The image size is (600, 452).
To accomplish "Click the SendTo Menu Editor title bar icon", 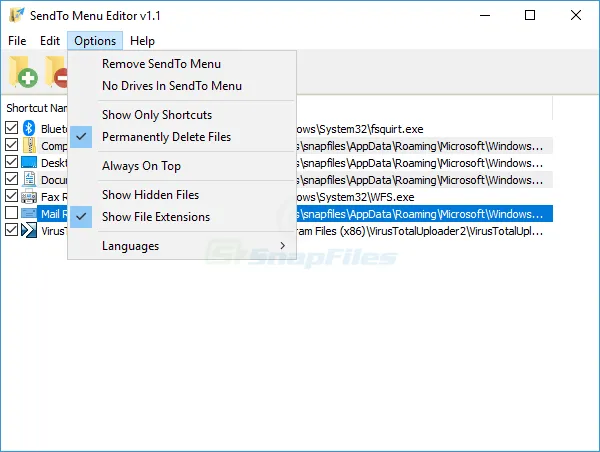I will [x=17, y=15].
